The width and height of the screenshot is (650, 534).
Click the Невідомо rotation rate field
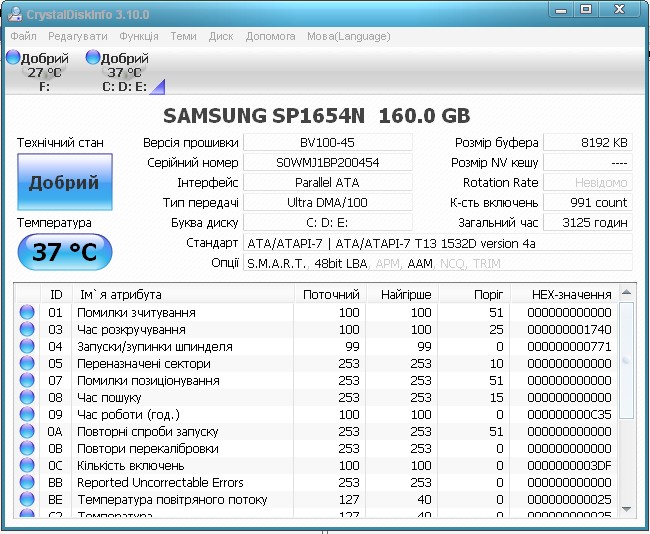[x=588, y=182]
